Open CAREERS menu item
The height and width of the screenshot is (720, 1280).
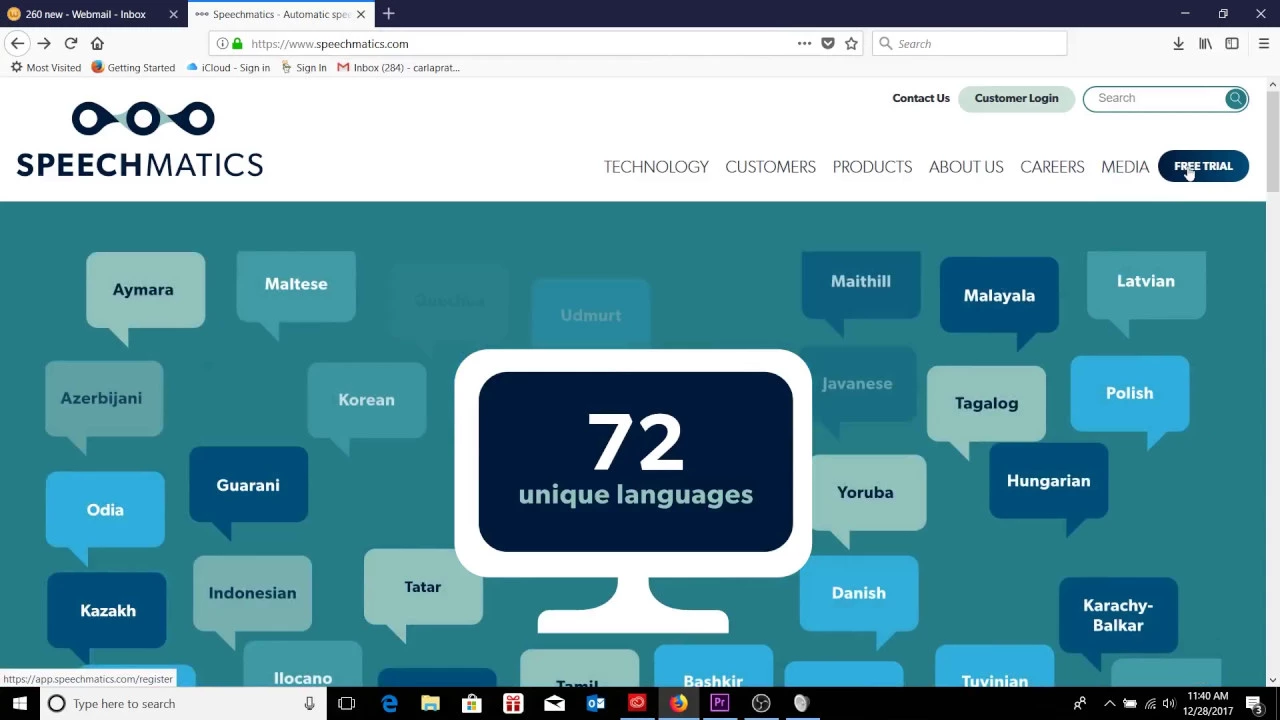pos(1052,167)
